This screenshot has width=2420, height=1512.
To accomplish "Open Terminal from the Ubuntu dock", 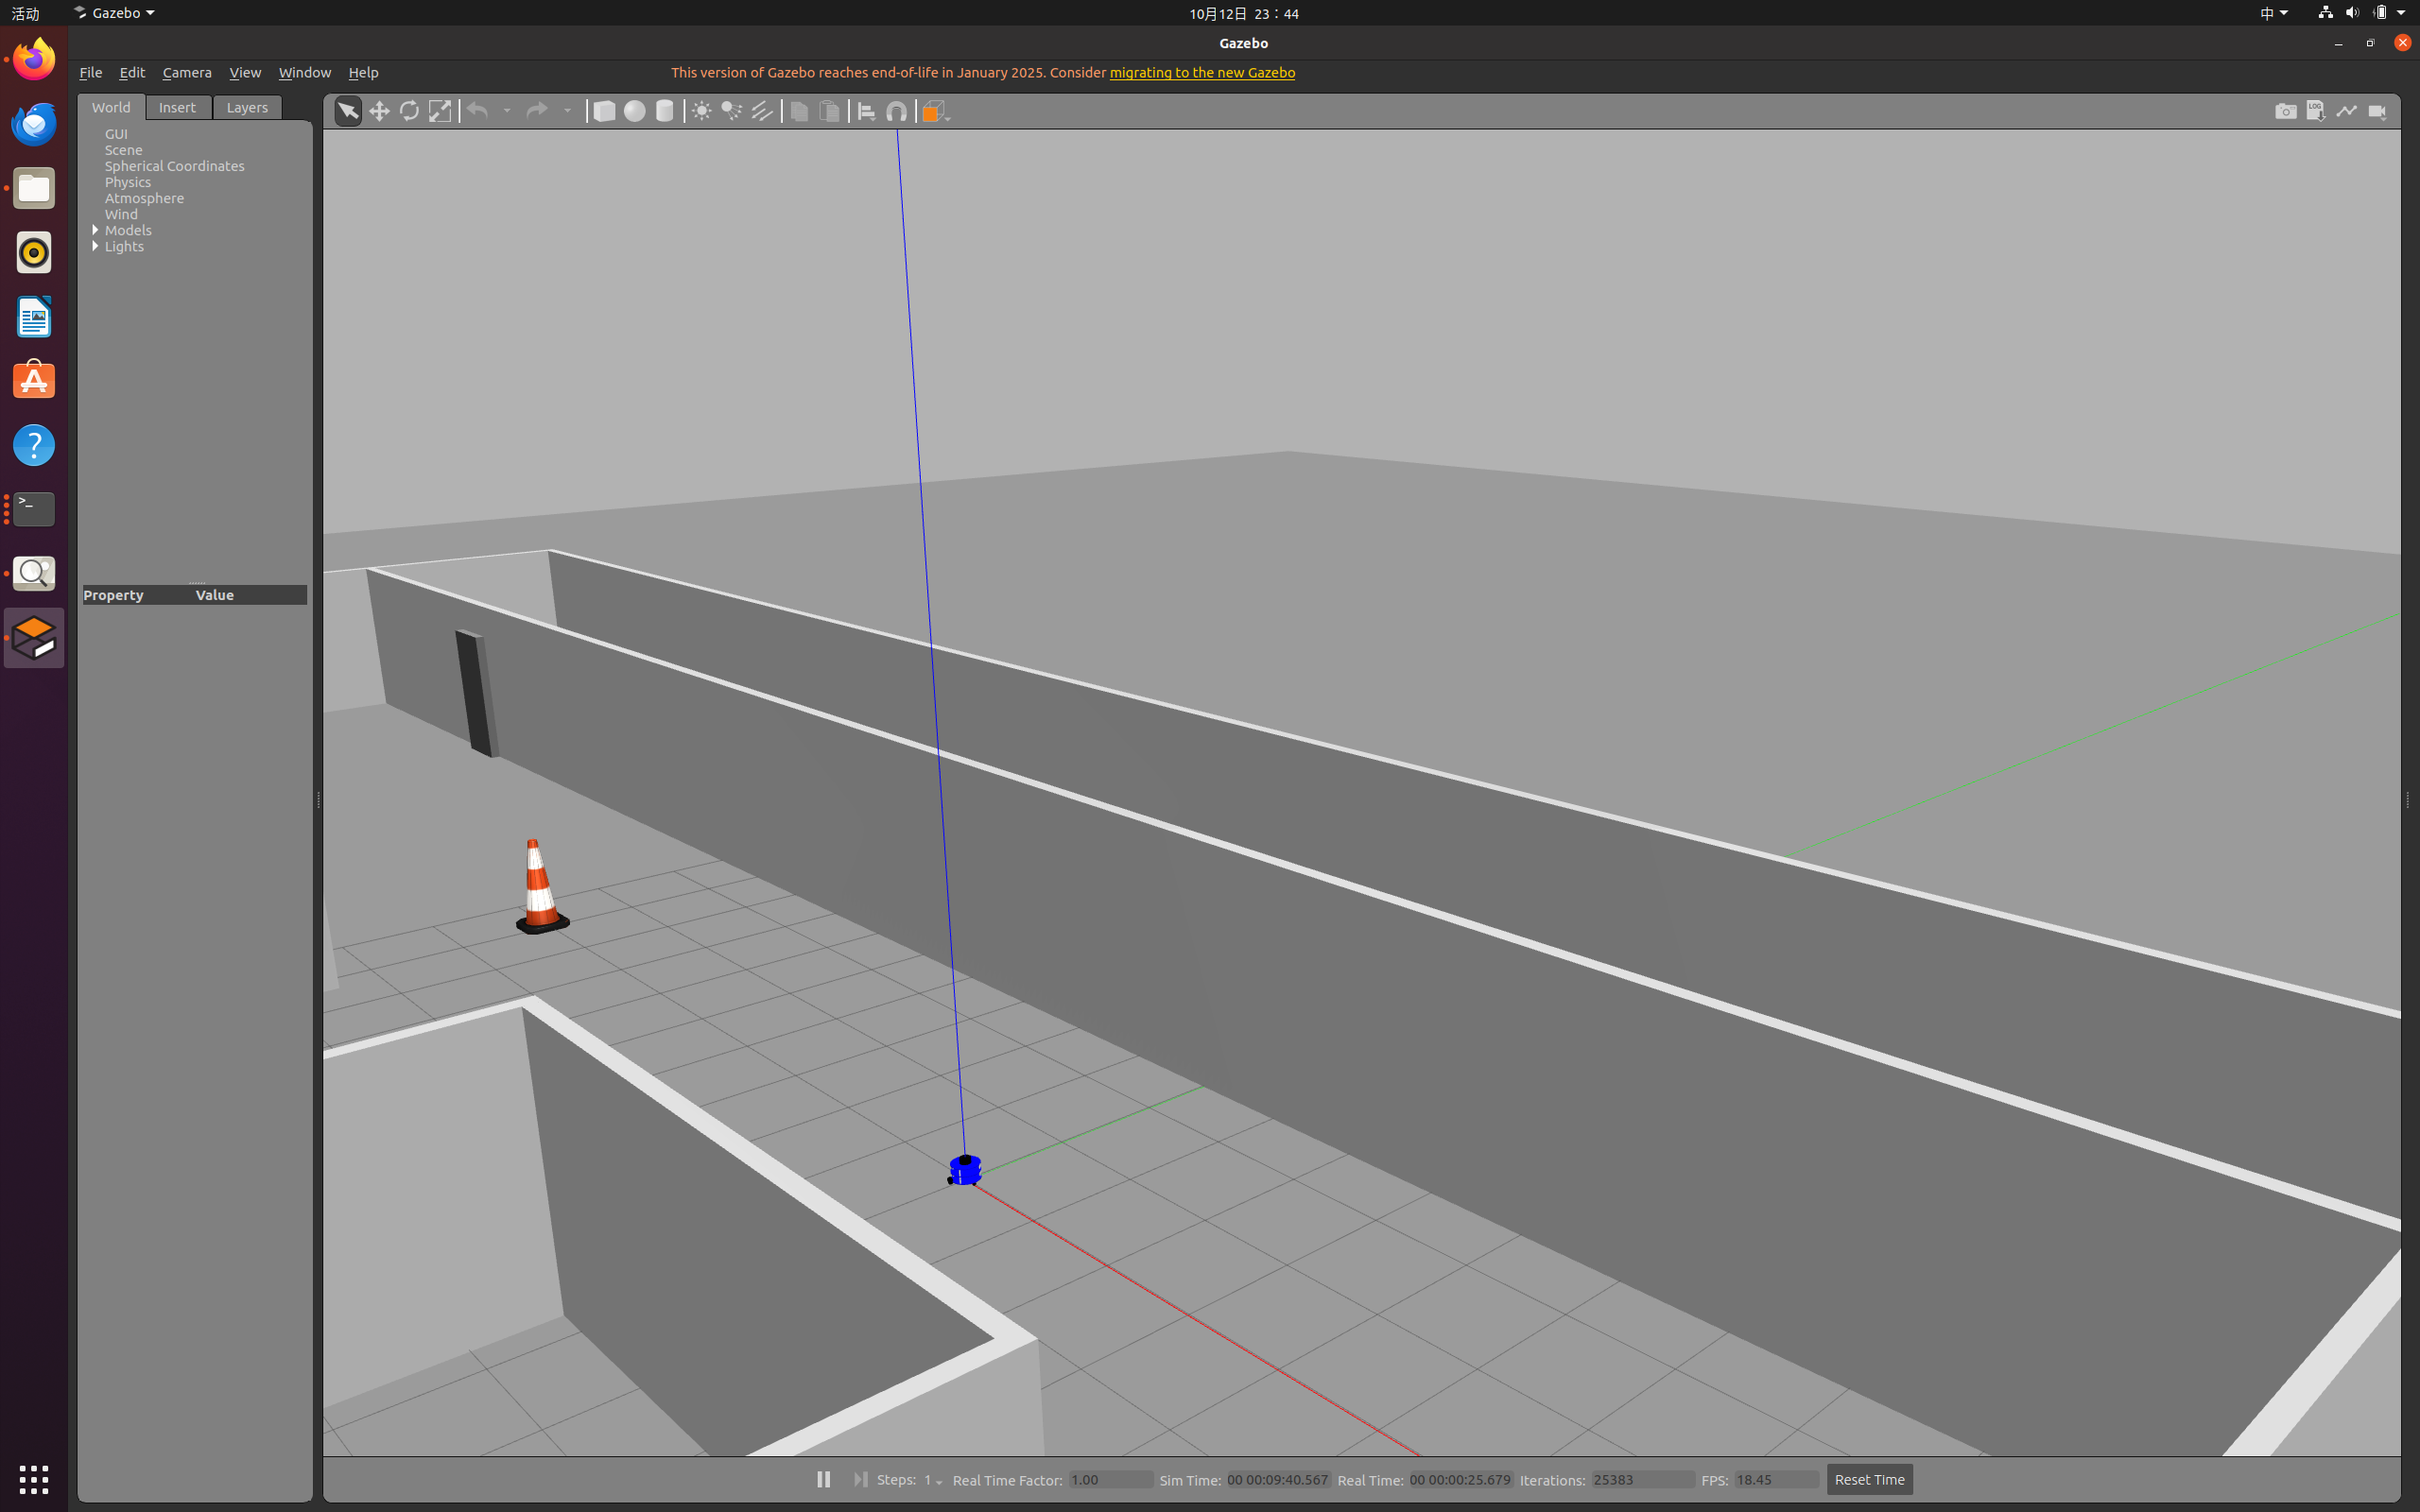I will coord(34,509).
